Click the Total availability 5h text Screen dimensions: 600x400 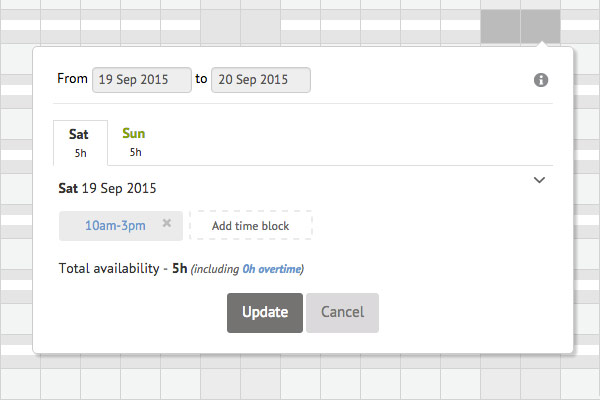tap(123, 268)
